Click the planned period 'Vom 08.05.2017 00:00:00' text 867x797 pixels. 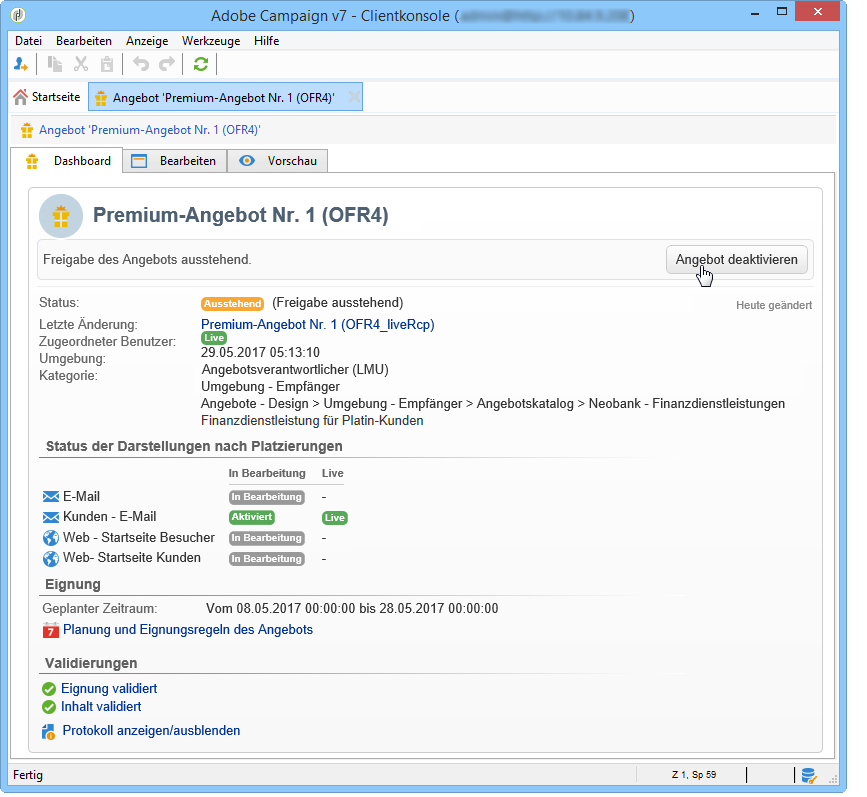click(x=281, y=609)
